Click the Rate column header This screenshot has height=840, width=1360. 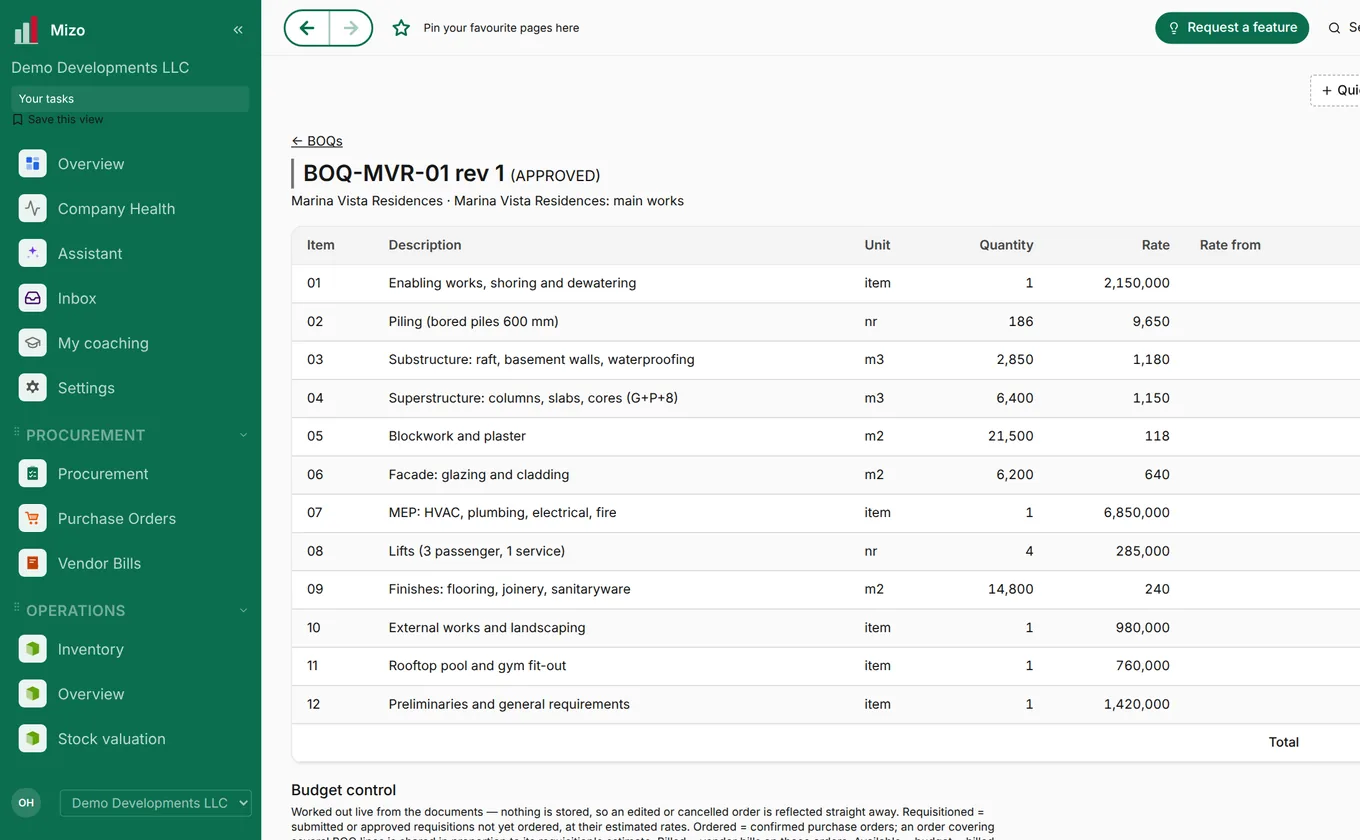(x=1156, y=245)
